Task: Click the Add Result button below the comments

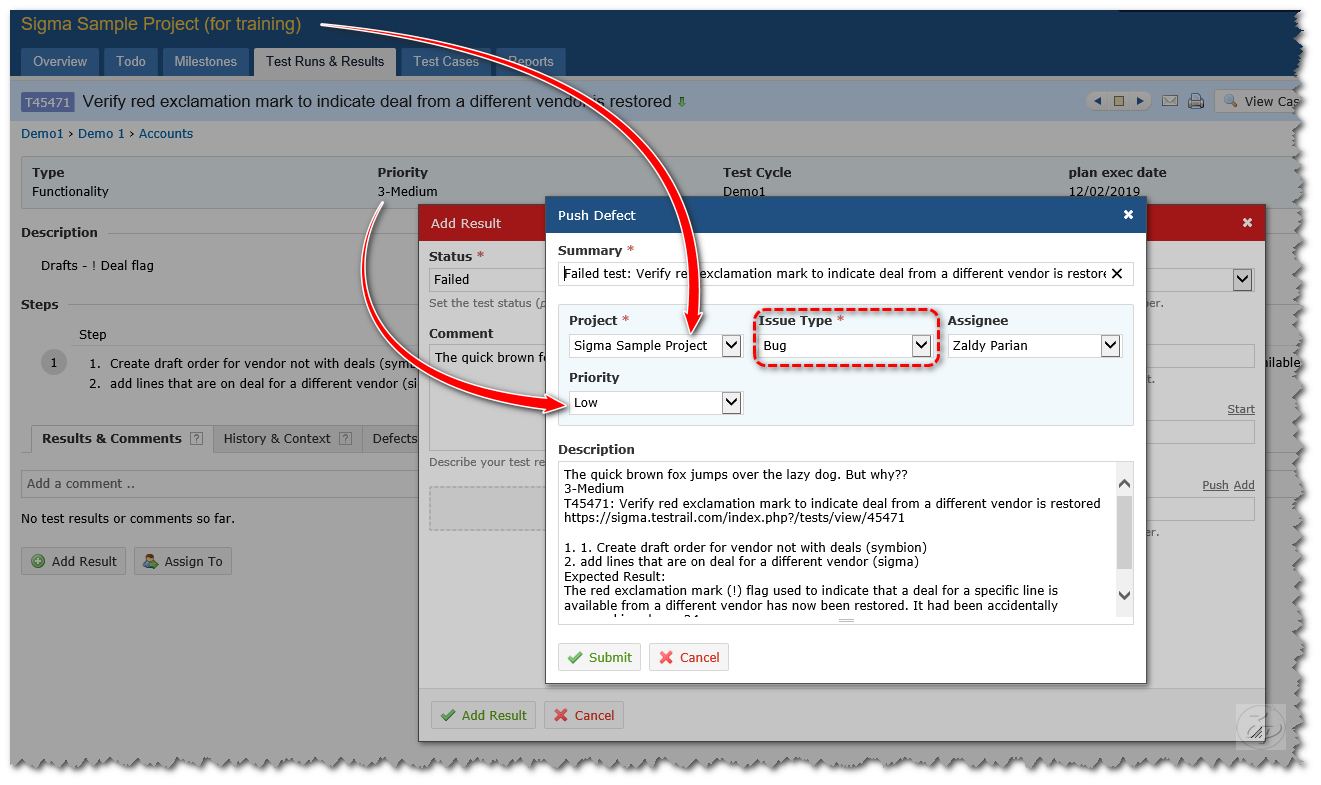Action: tap(74, 561)
